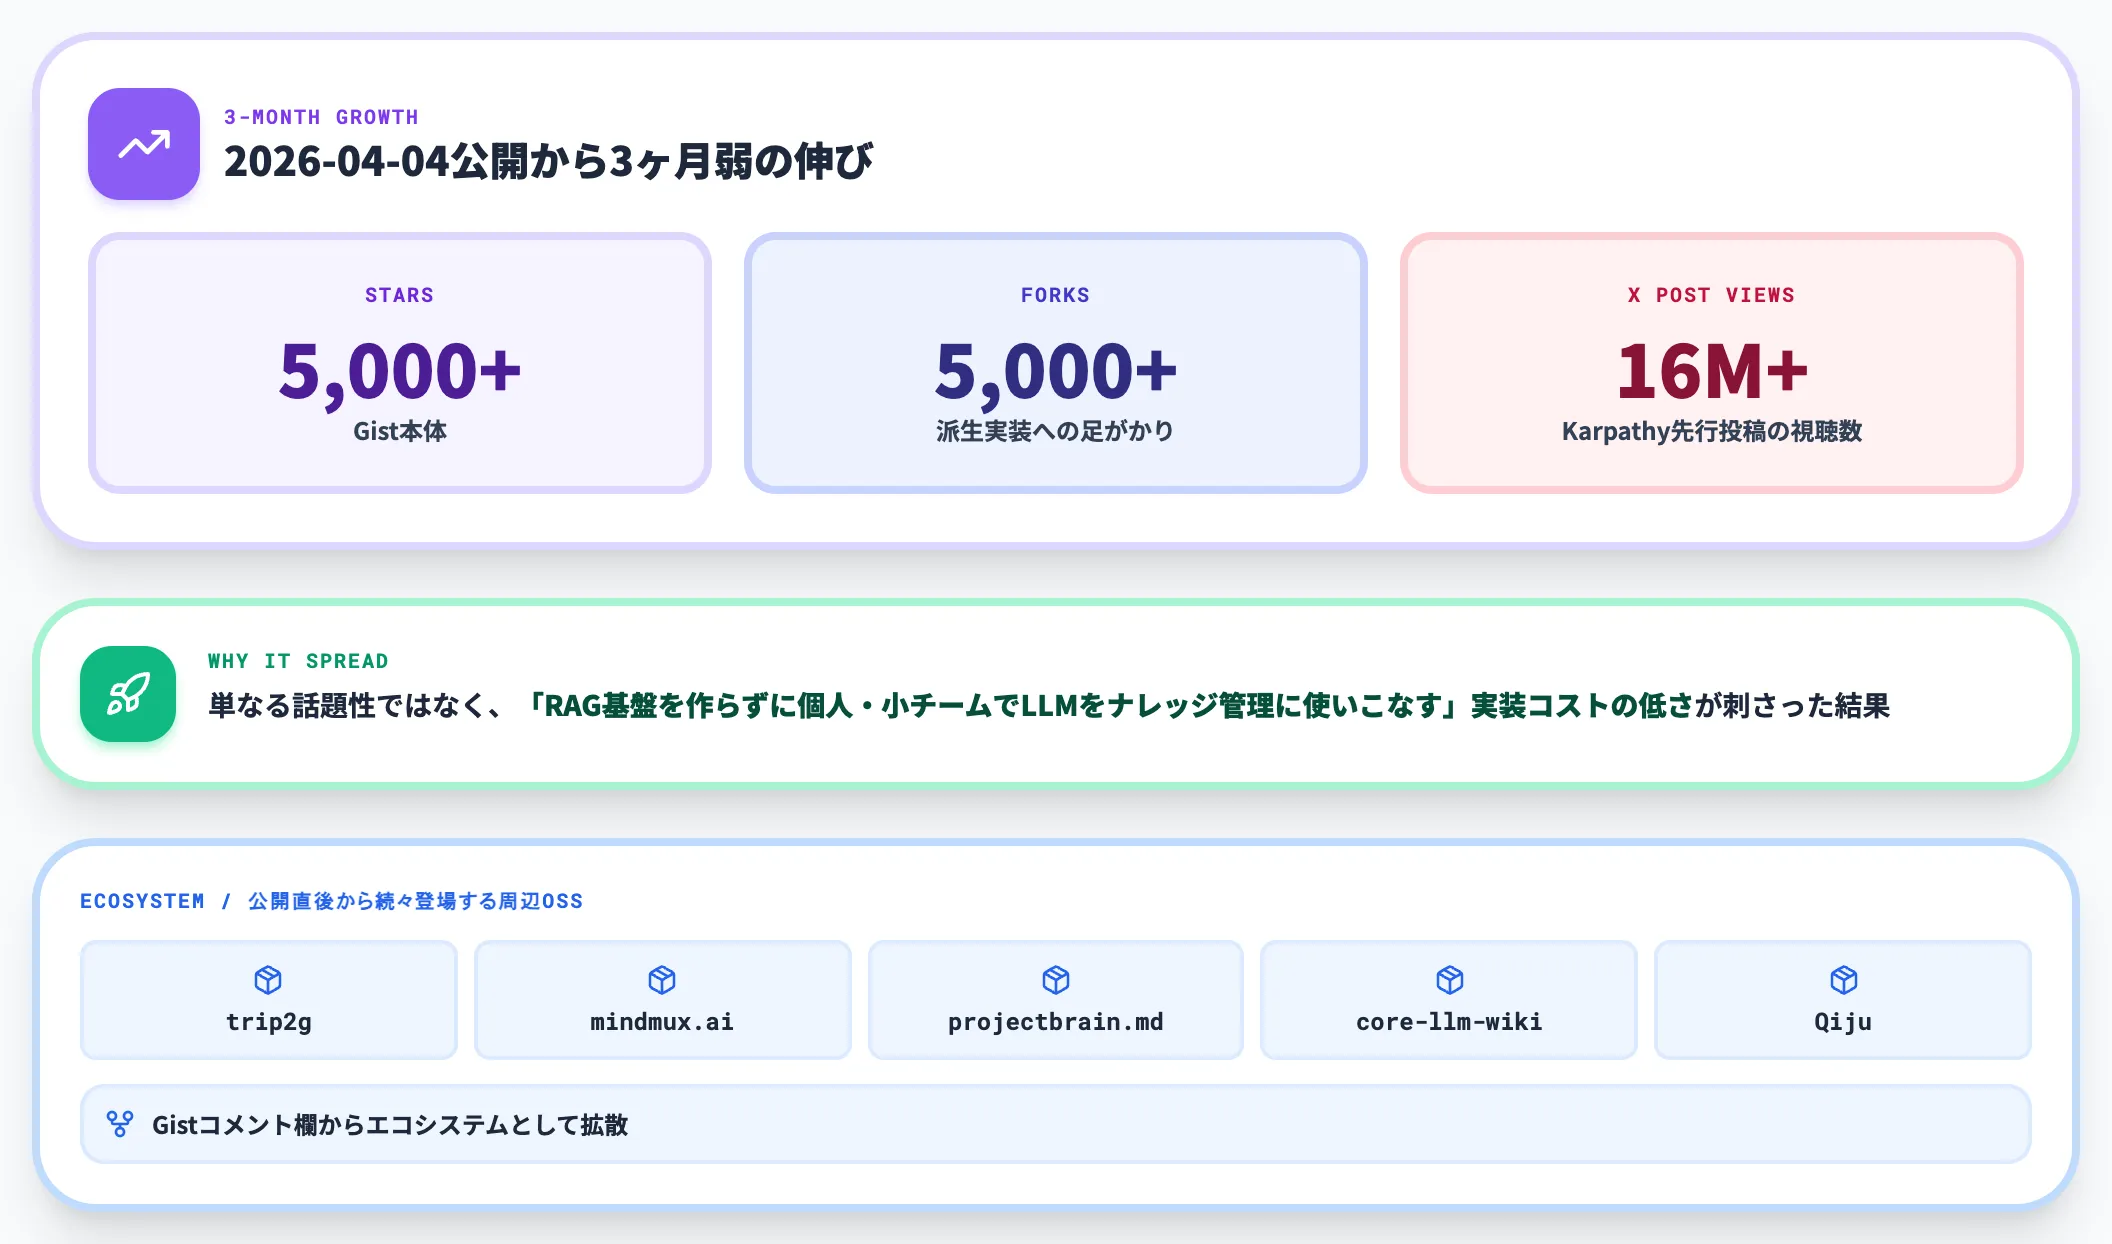Open the mindmux.ai ecosystem card
This screenshot has height=1244, width=2112.
pos(663,1000)
